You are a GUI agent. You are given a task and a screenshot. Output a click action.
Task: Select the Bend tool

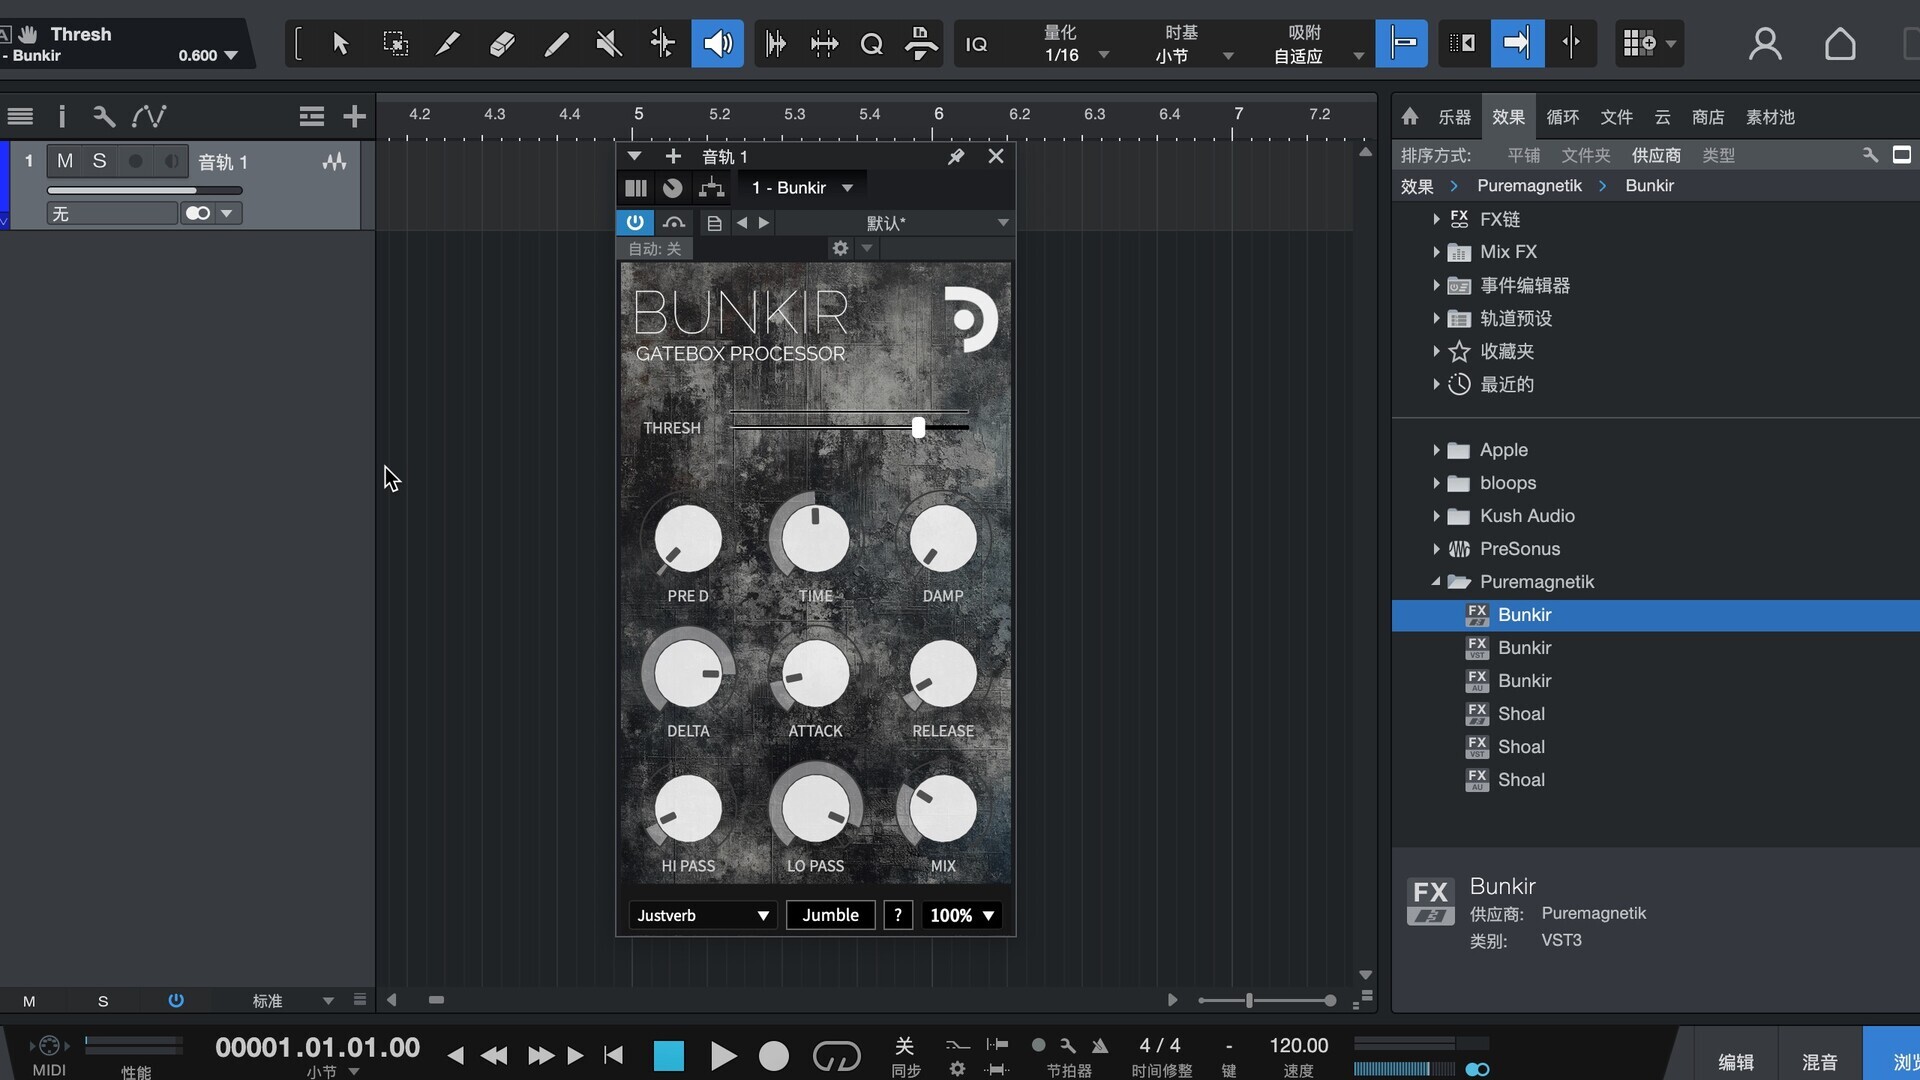point(662,43)
